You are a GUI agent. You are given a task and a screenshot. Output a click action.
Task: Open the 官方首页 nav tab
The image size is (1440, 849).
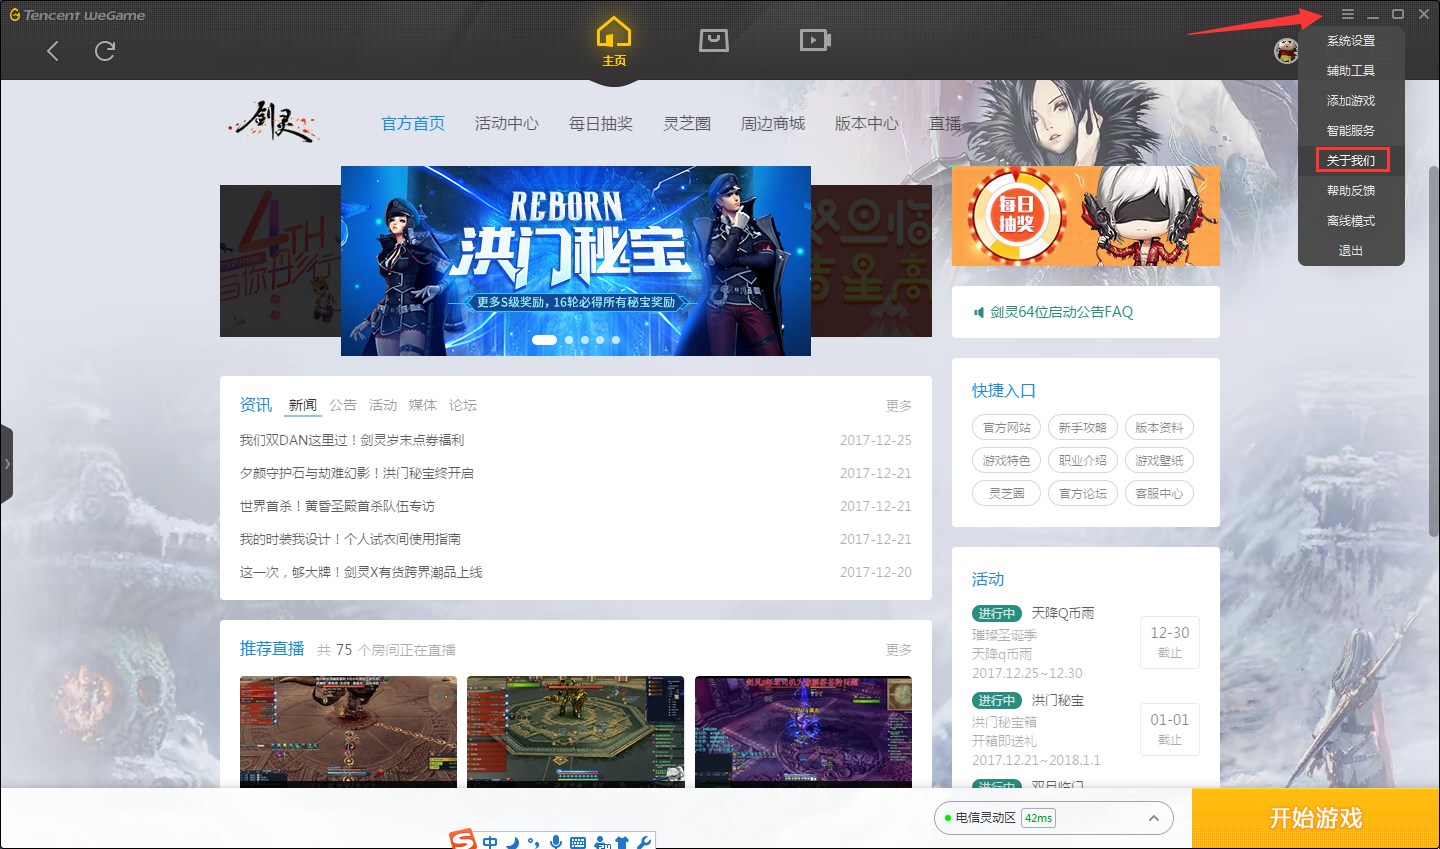(x=413, y=124)
